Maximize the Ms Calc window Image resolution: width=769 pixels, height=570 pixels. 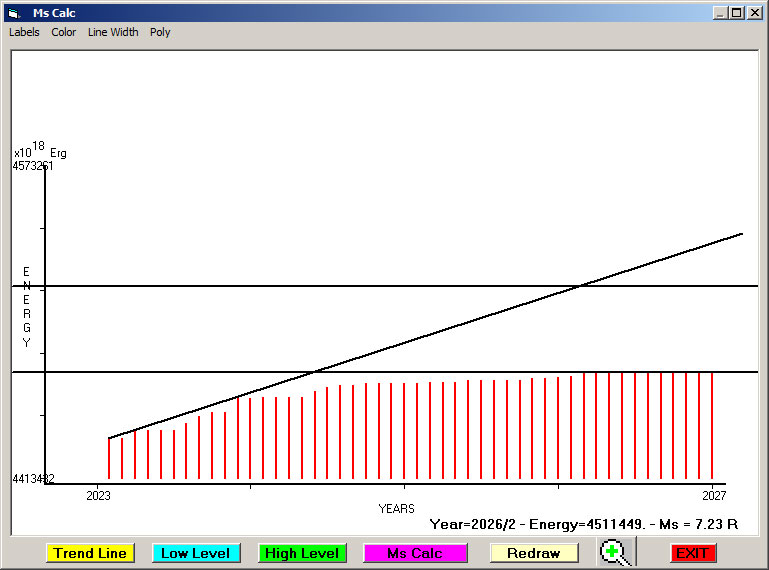click(x=736, y=13)
